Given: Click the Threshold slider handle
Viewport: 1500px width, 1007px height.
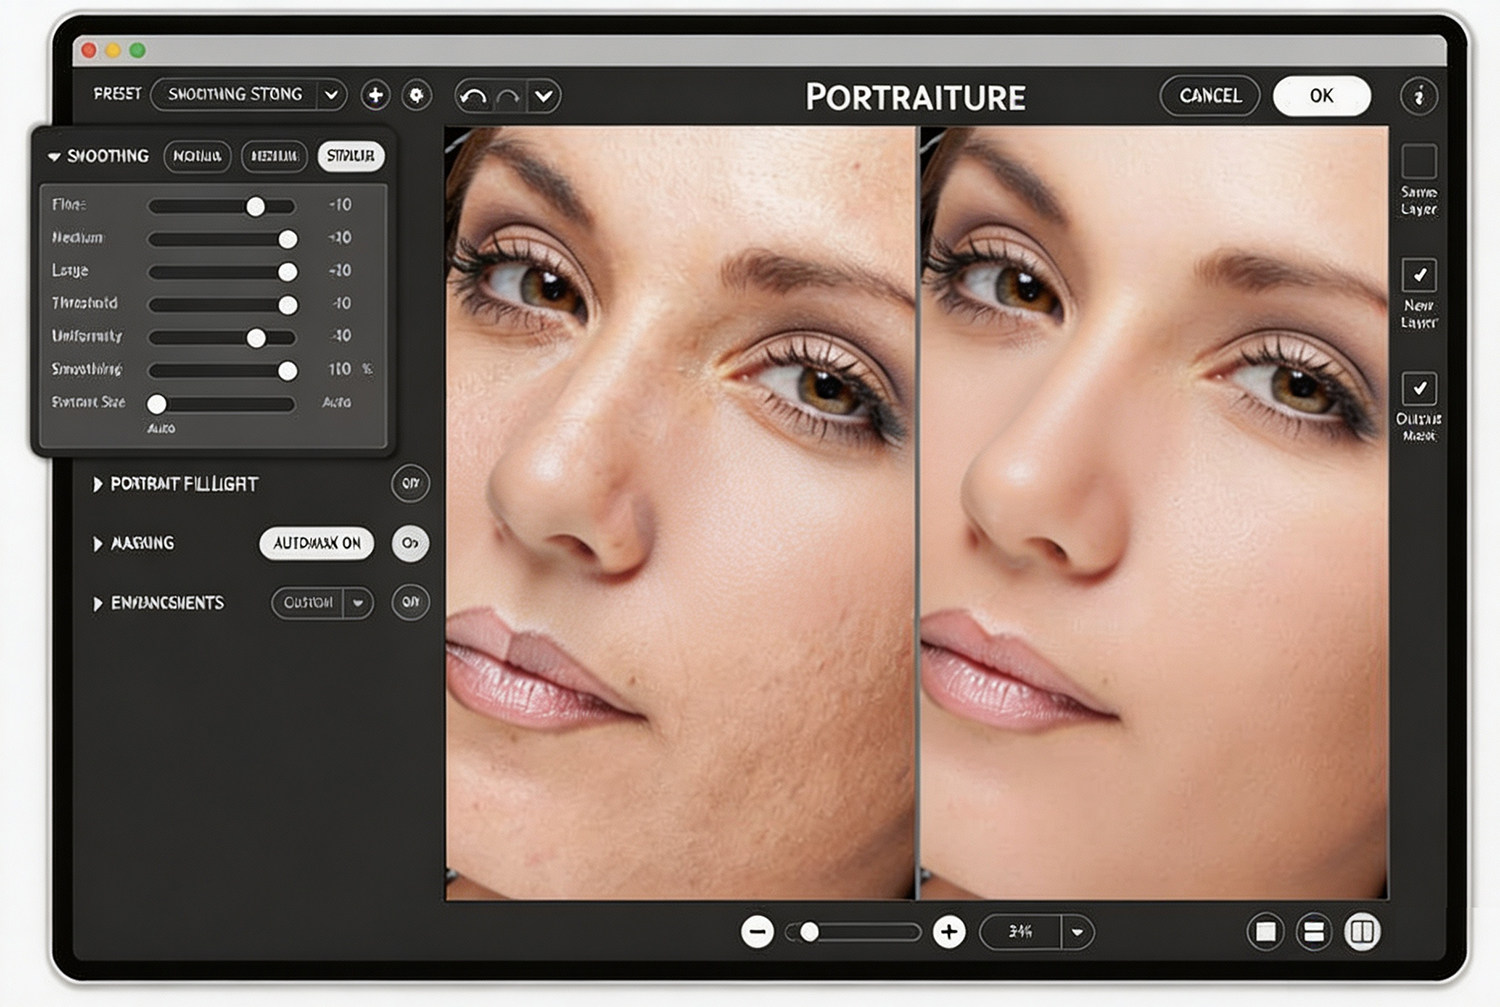Looking at the screenshot, I should (287, 304).
